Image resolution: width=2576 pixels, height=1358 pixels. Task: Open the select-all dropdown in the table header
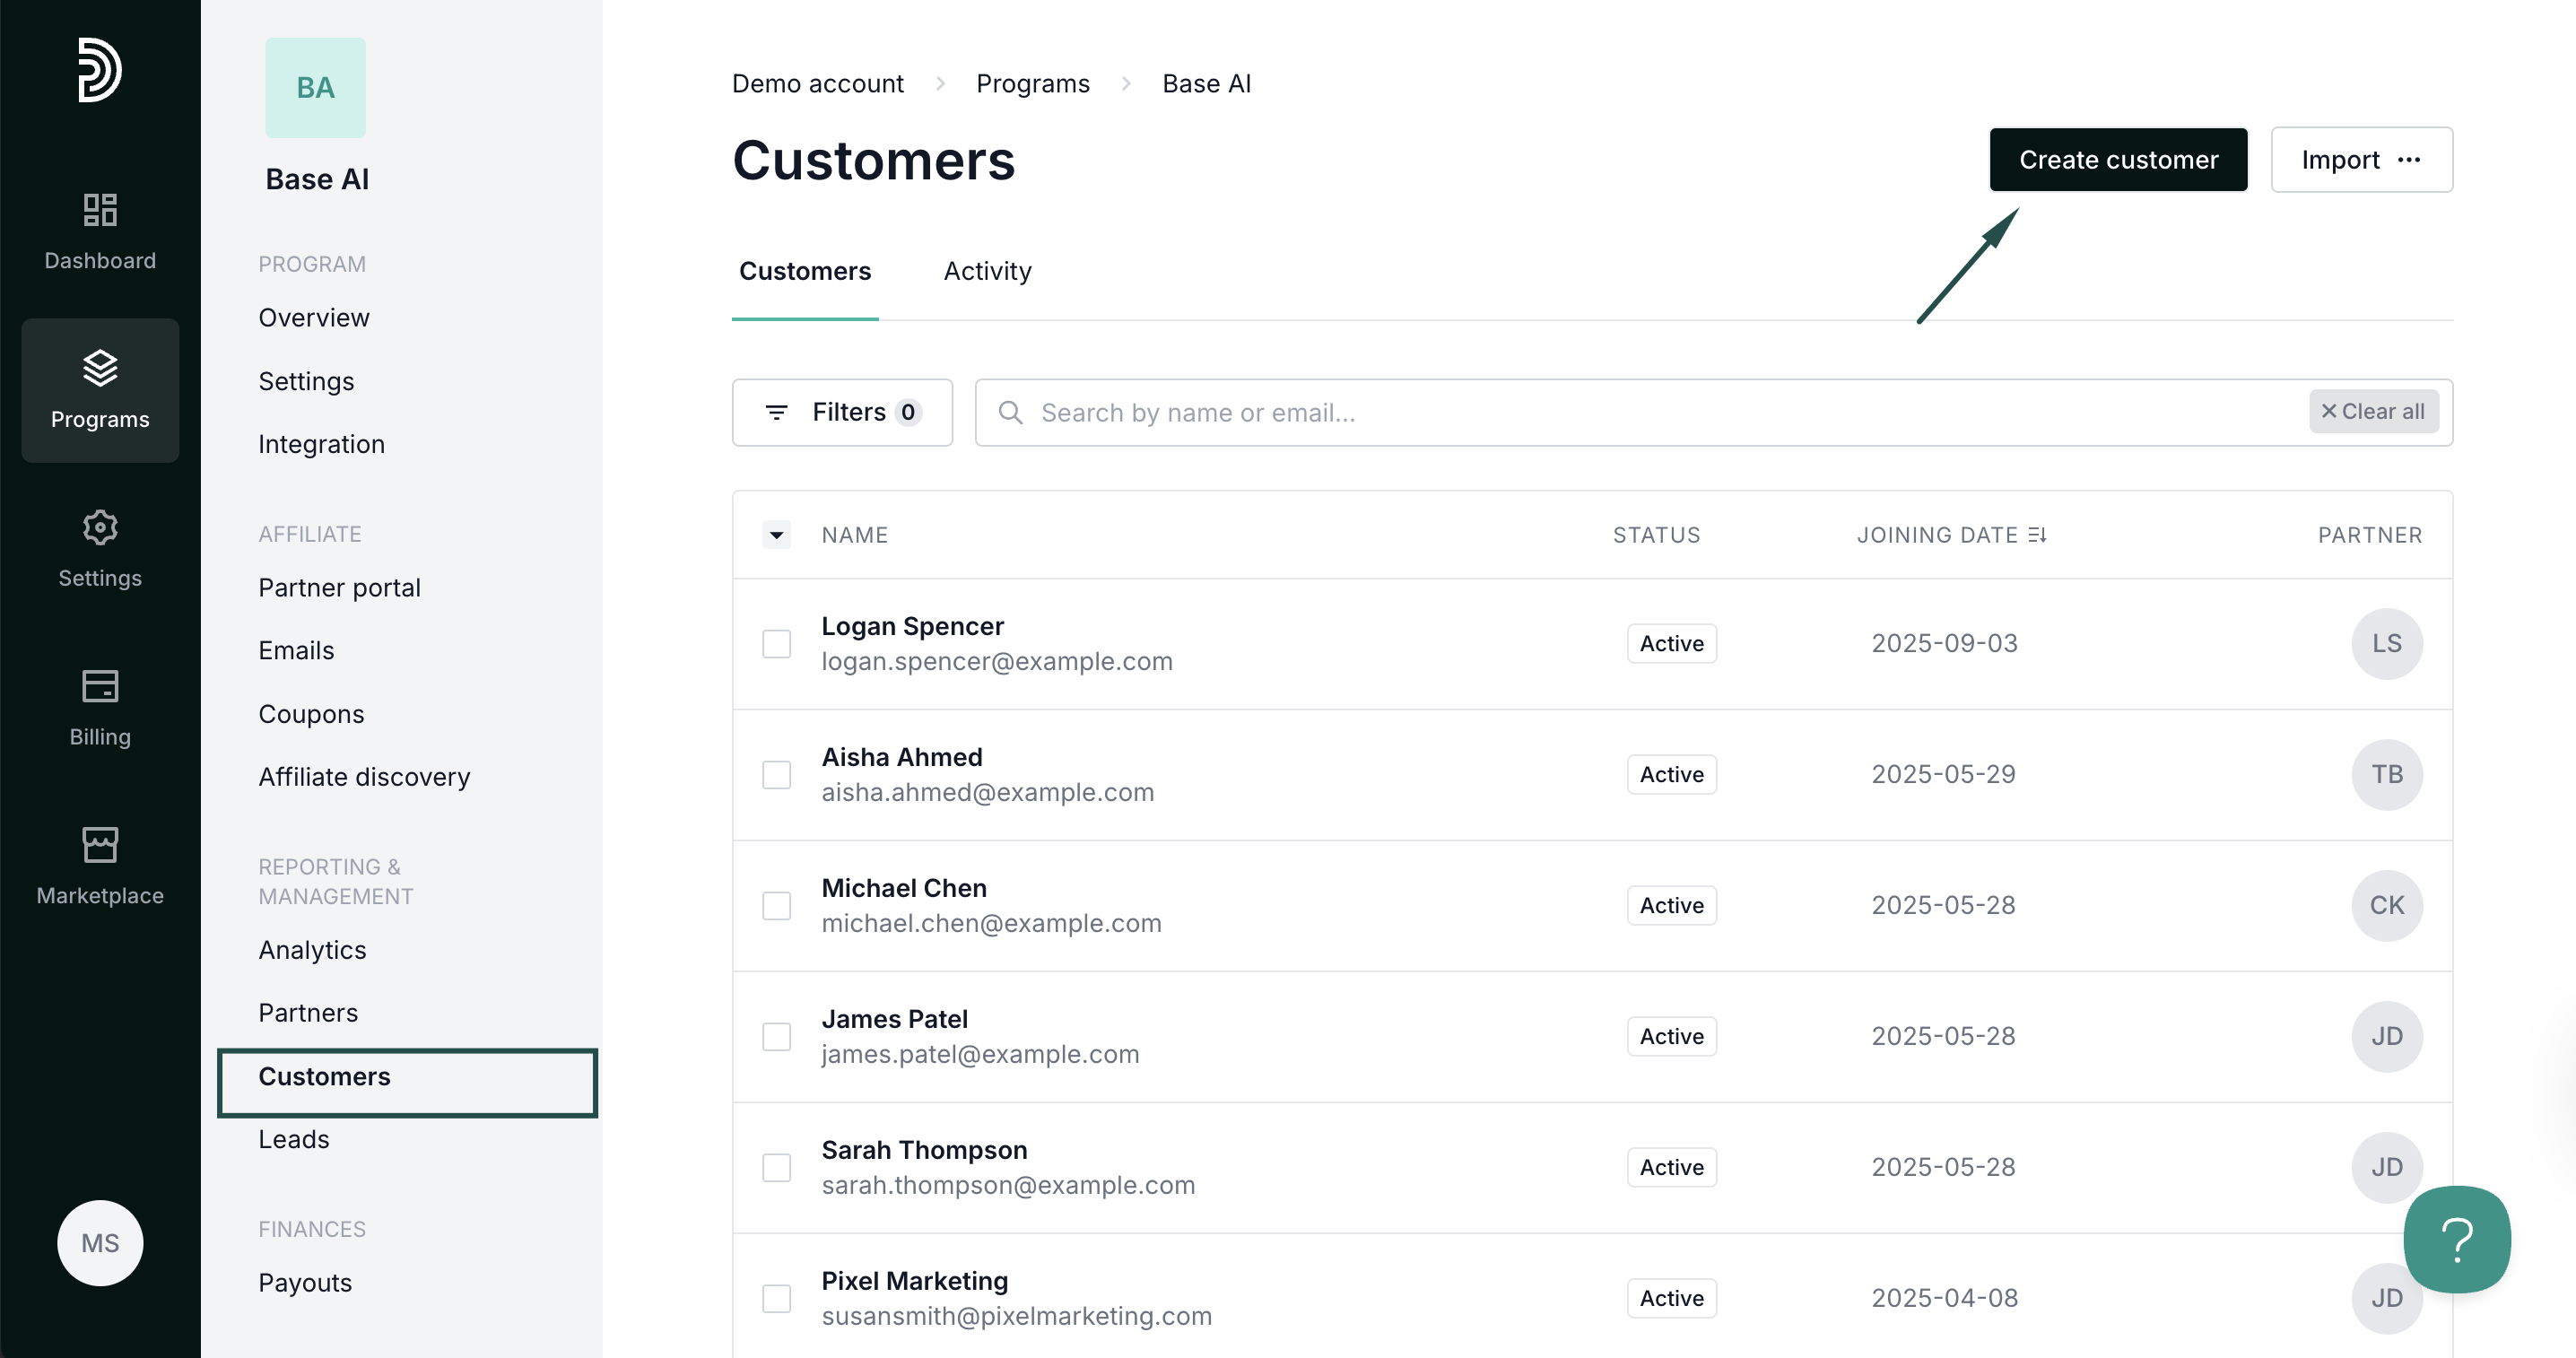coord(776,535)
